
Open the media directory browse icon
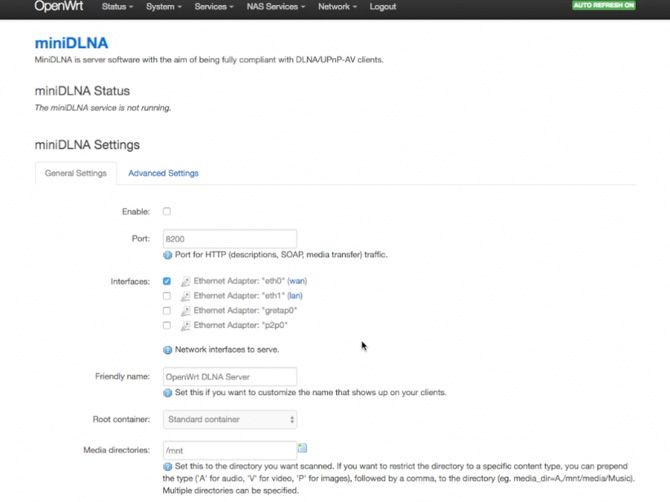[x=303, y=448]
